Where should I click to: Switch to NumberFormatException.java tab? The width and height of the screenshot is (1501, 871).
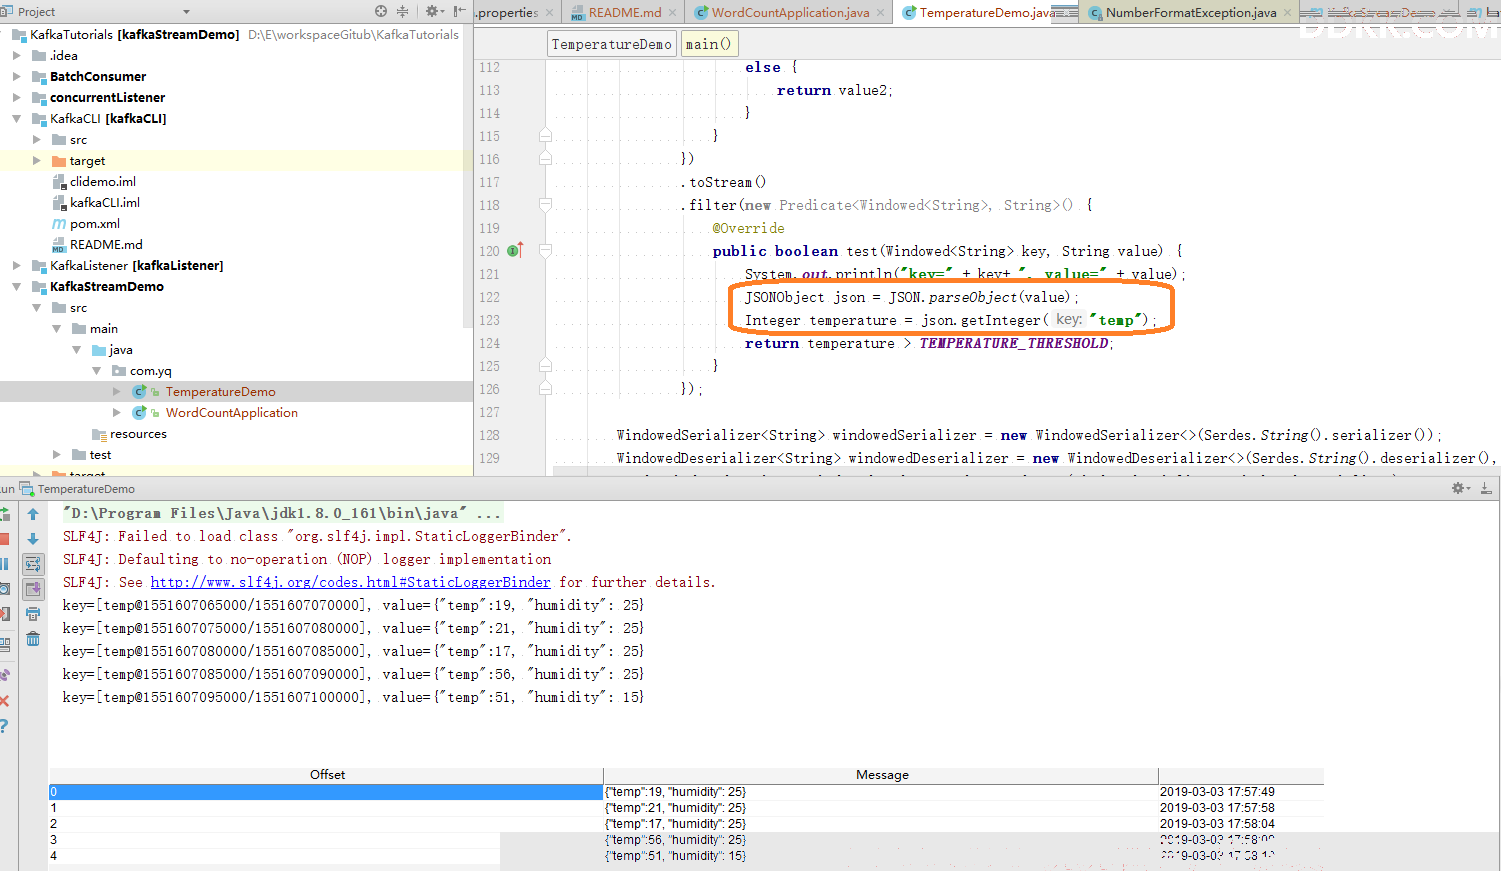click(1190, 12)
